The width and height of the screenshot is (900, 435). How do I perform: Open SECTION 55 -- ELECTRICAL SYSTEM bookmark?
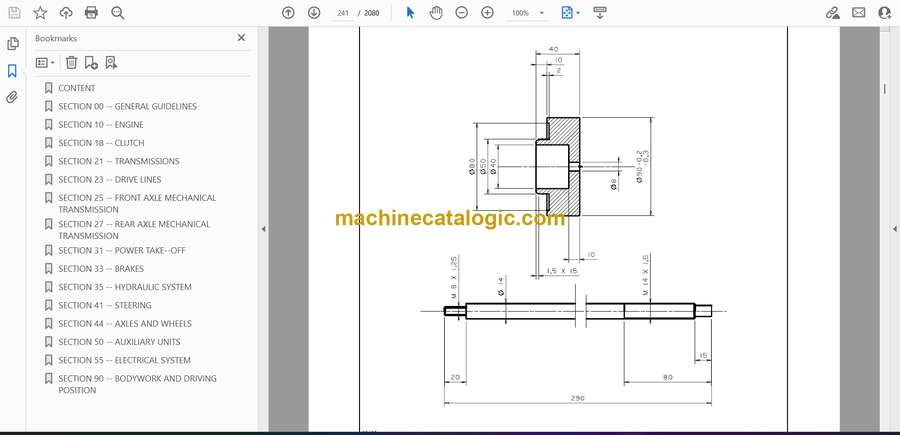125,360
